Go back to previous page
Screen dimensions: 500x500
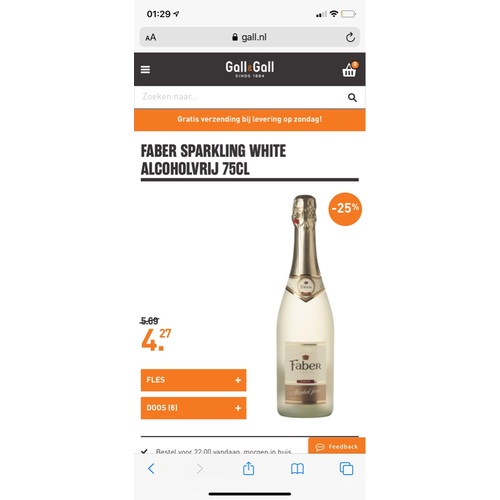tap(151, 468)
